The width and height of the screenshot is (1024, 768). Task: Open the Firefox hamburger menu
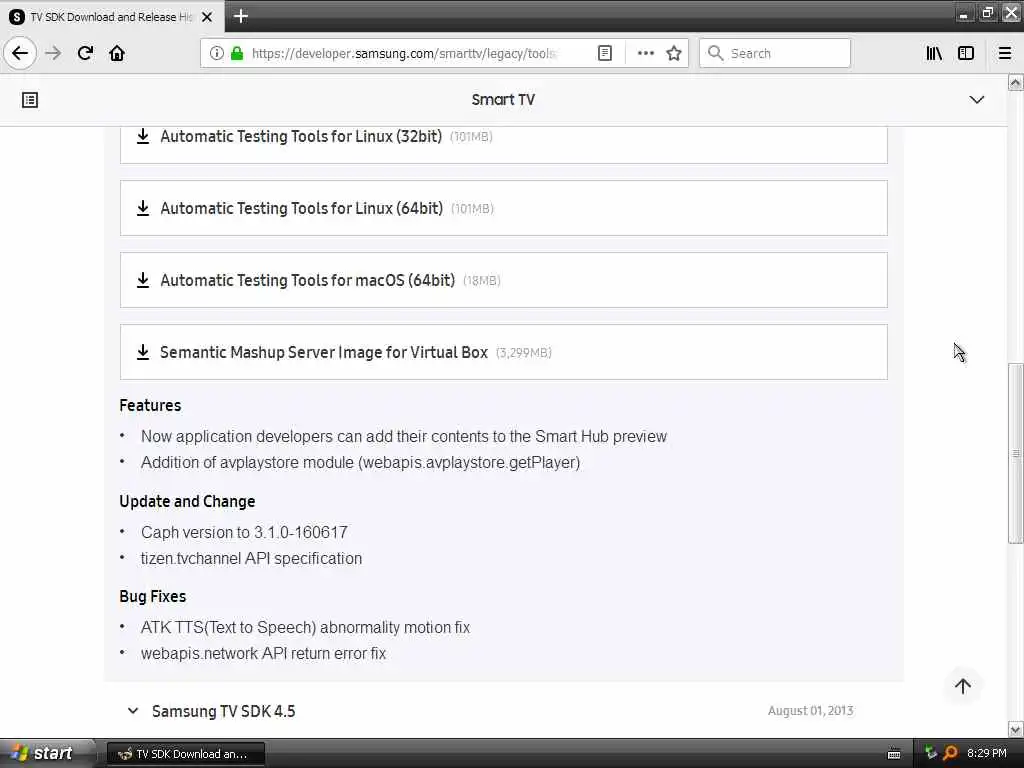pos(1004,53)
